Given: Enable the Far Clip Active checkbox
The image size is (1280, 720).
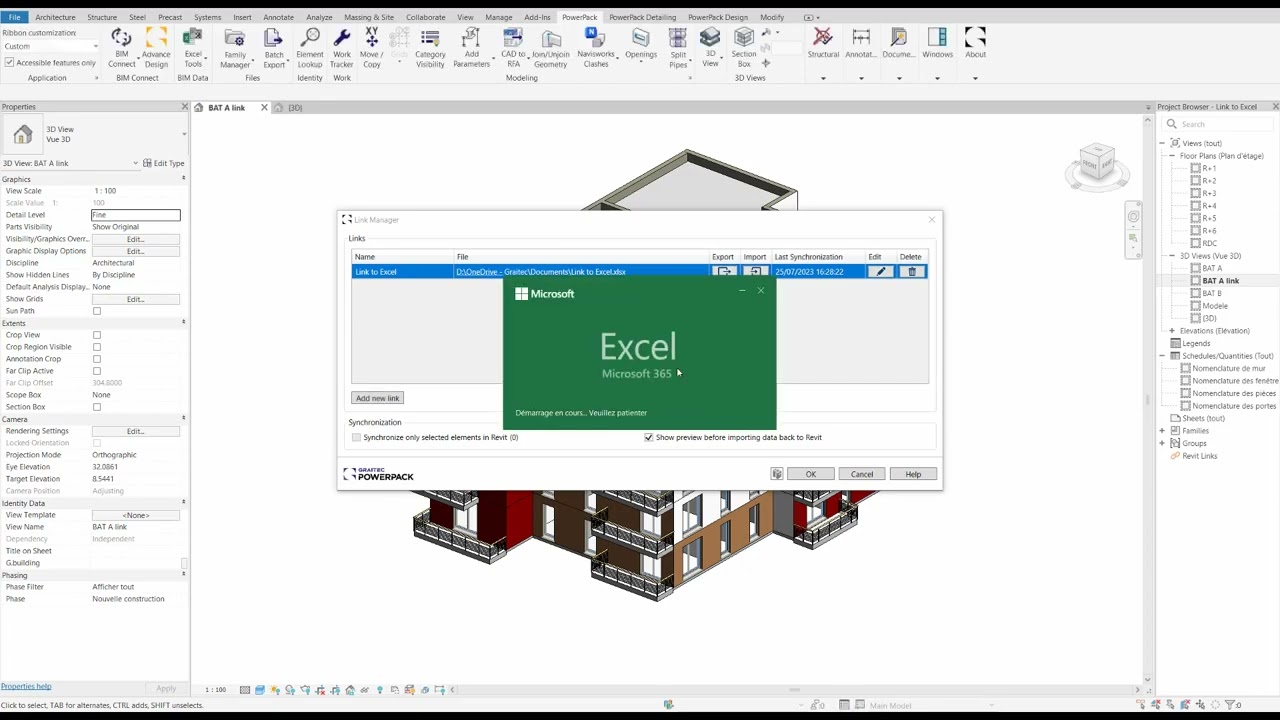Looking at the screenshot, I should pos(97,371).
